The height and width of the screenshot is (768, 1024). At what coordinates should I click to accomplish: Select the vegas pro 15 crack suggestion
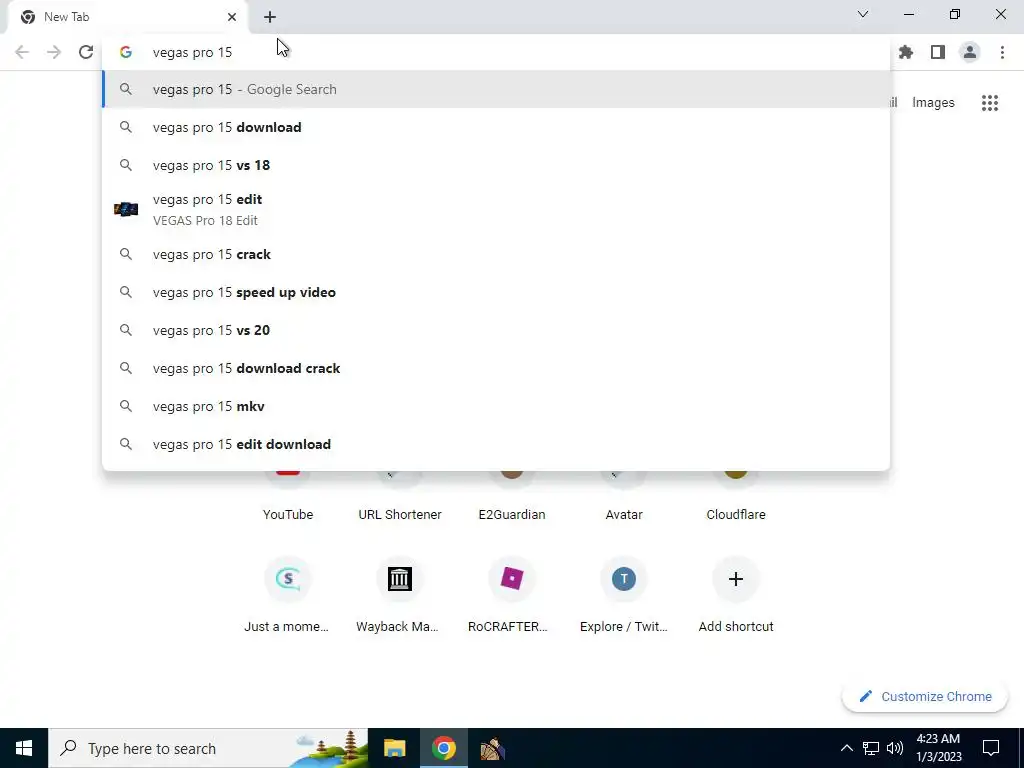click(x=496, y=255)
